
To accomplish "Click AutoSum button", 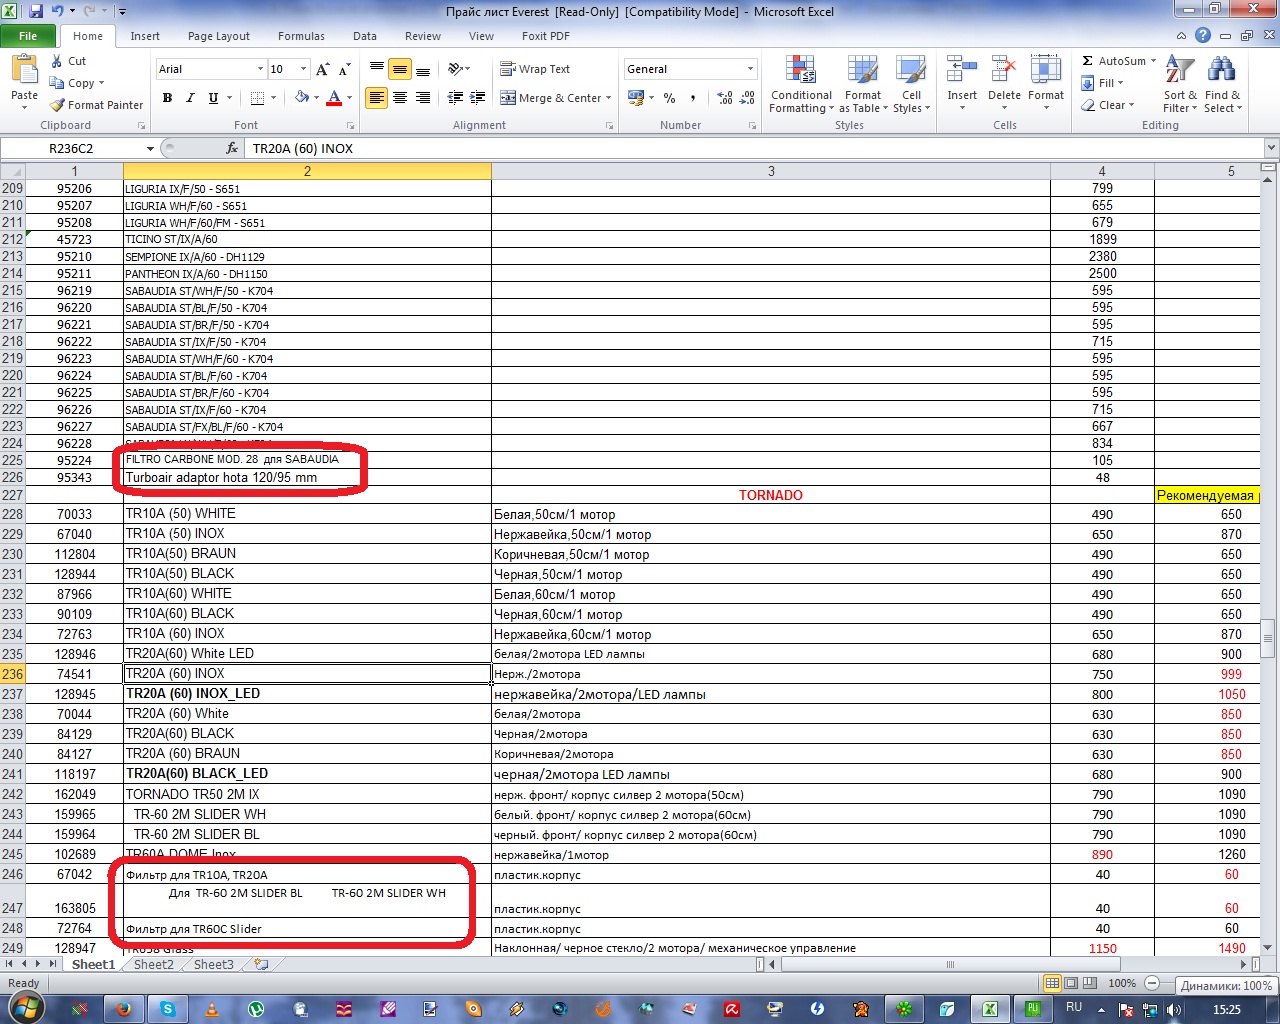I will pyautogui.click(x=1113, y=61).
